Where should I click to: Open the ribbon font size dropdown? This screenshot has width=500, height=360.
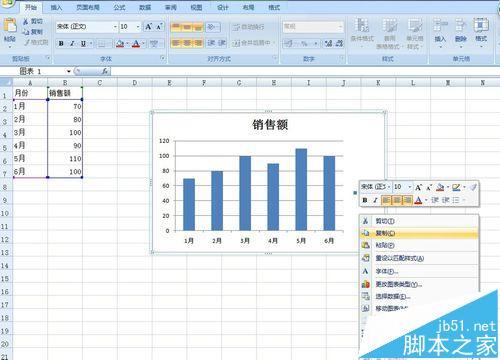(x=138, y=27)
